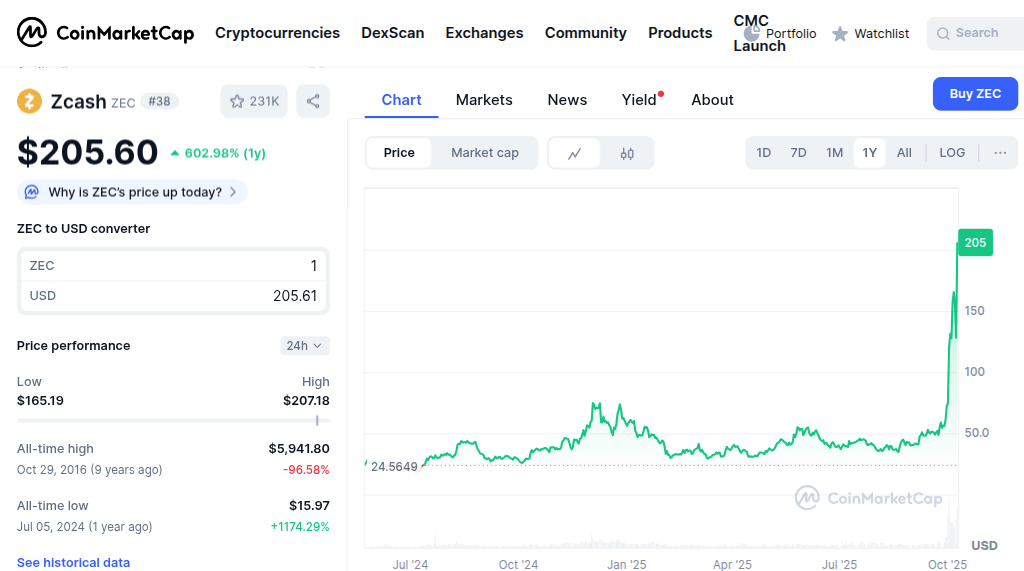This screenshot has width=1024, height=571.
Task: Select the 1Y time range
Action: (x=869, y=153)
